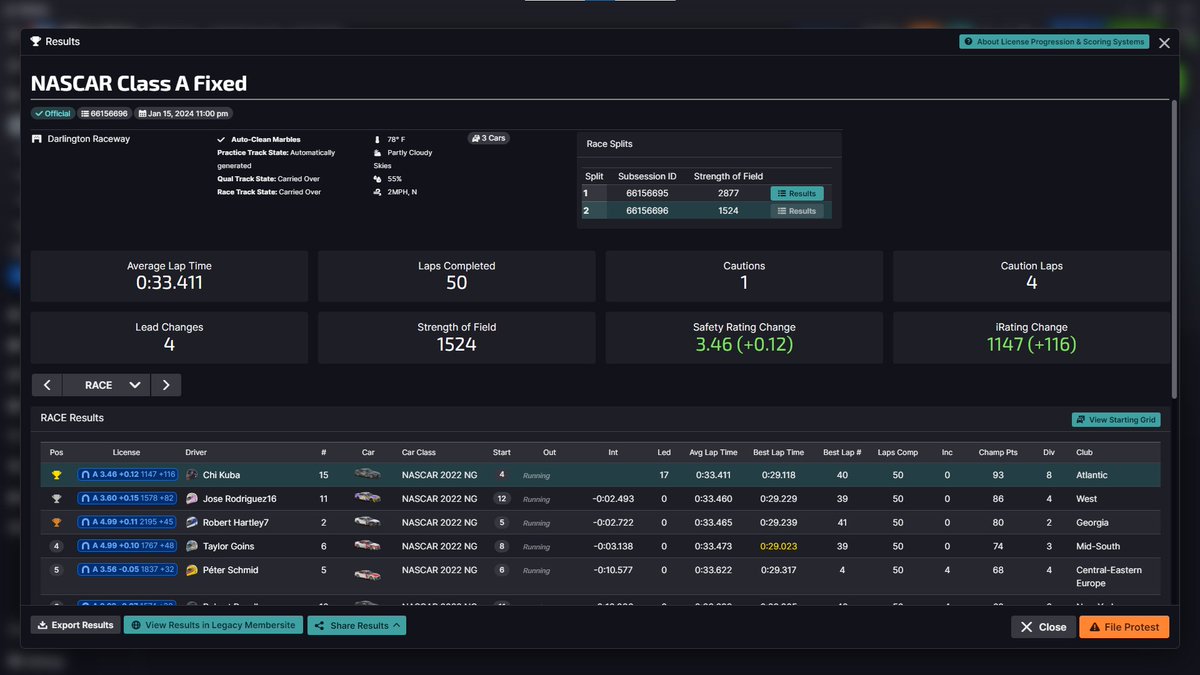Click the Avg Lap Time column header
Image resolution: width=1200 pixels, height=675 pixels.
tap(713, 452)
